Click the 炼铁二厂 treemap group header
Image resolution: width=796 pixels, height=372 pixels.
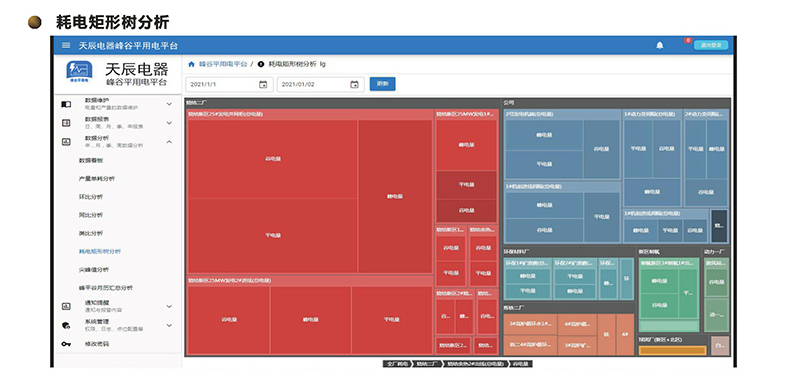click(569, 308)
